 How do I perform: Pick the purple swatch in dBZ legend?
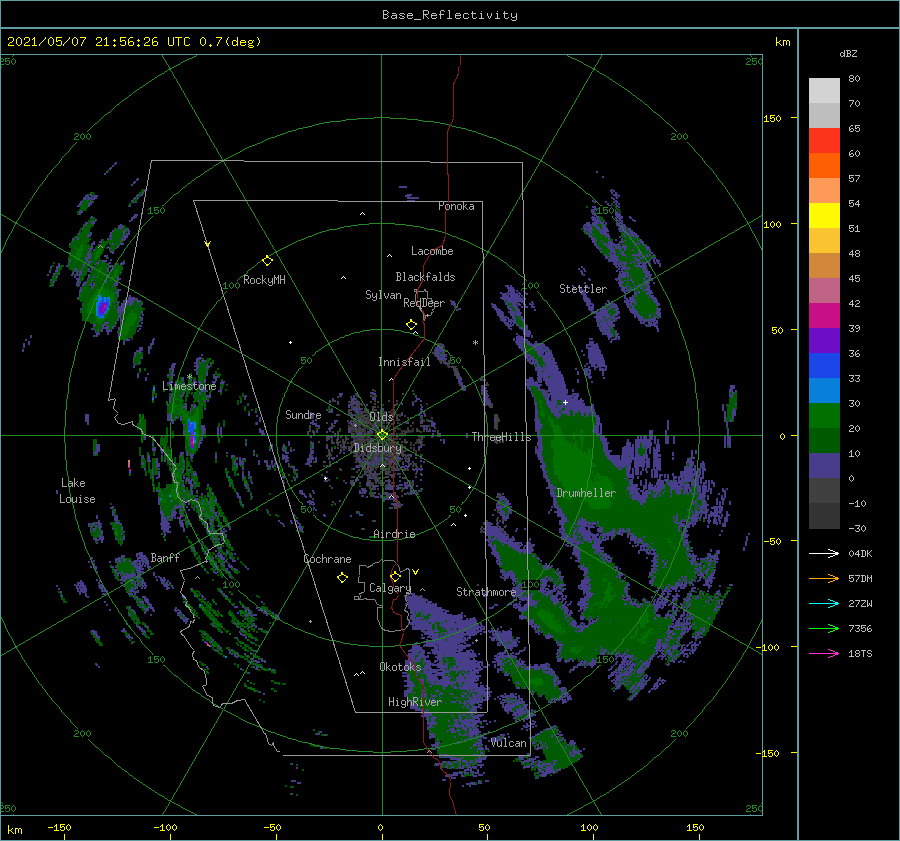[x=824, y=341]
